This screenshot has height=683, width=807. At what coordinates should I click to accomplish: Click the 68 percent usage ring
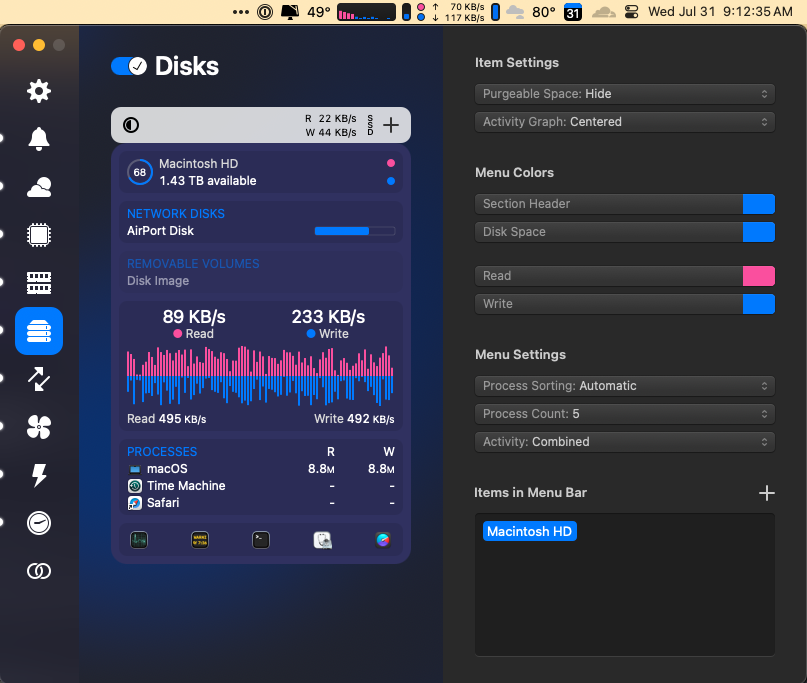coord(140,172)
